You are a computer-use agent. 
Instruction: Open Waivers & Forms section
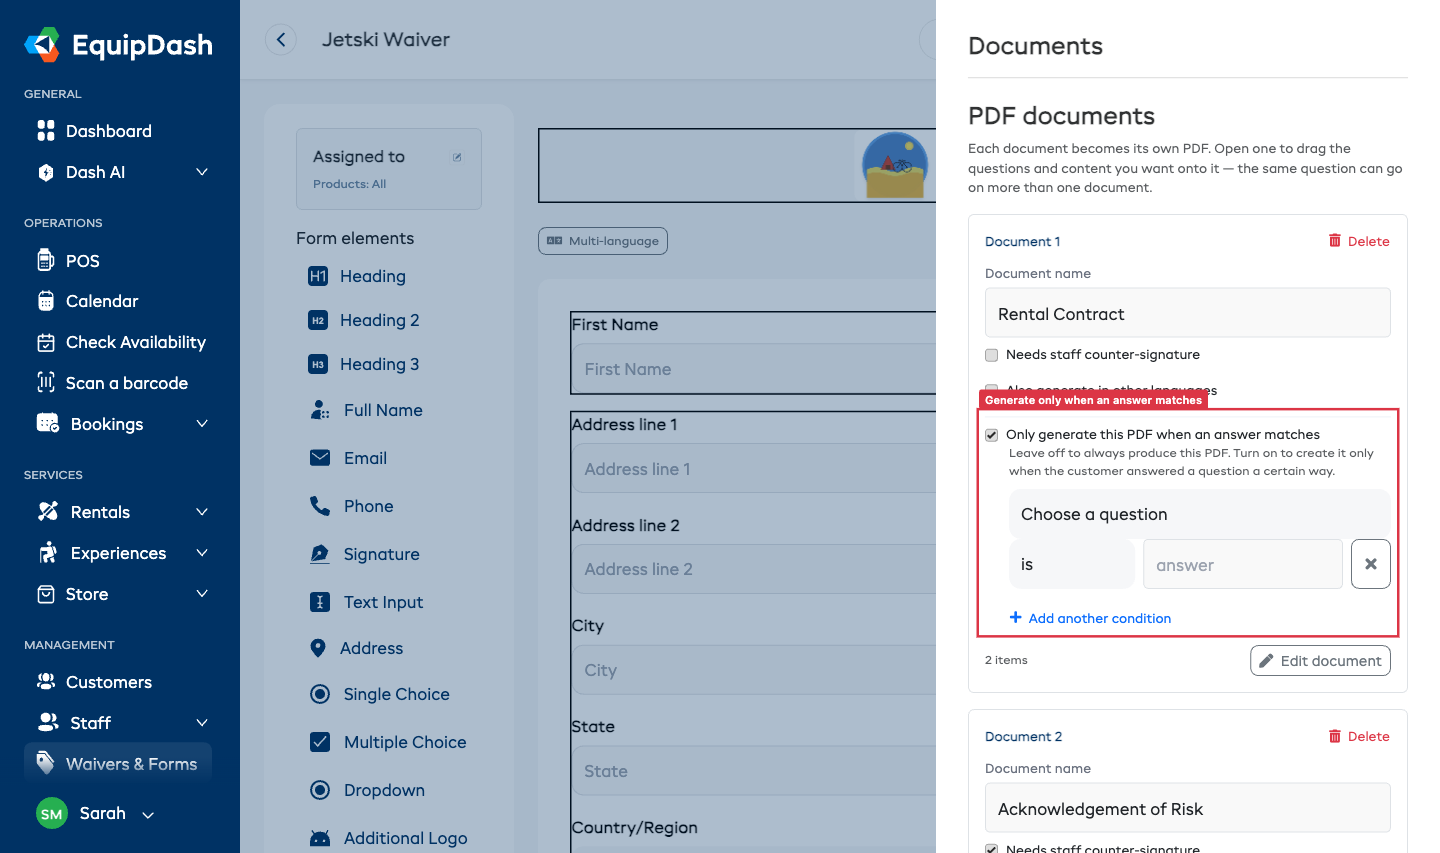pos(118,764)
